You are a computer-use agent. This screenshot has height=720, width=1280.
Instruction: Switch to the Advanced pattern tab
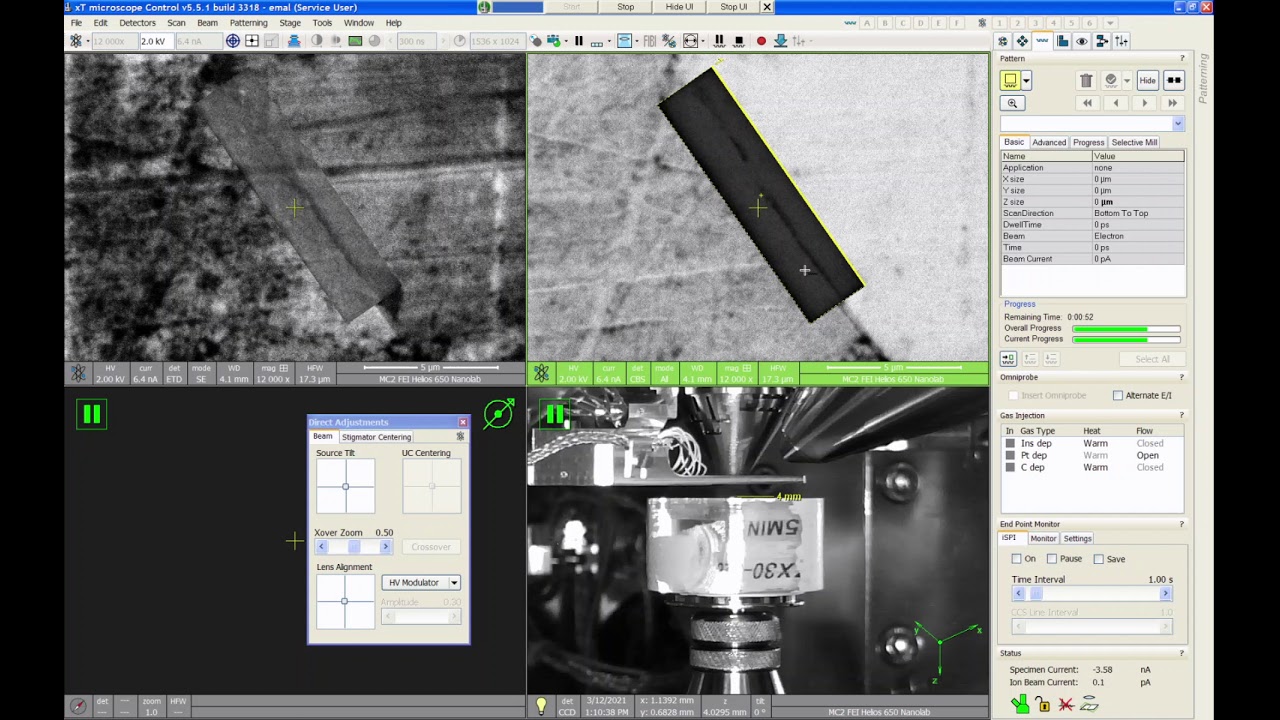click(1049, 142)
